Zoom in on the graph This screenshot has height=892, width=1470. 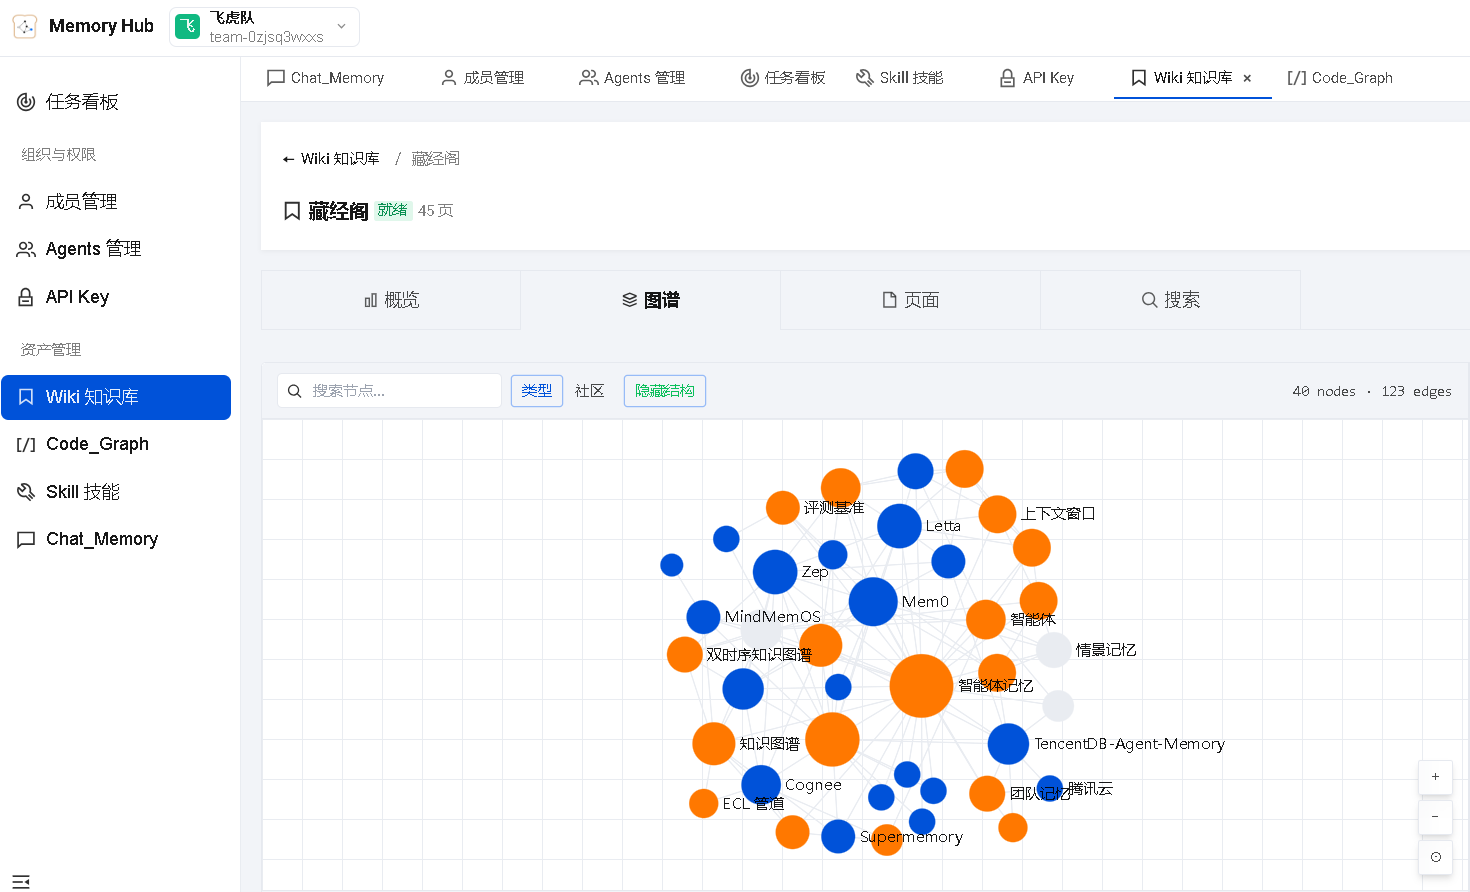pyautogui.click(x=1436, y=777)
